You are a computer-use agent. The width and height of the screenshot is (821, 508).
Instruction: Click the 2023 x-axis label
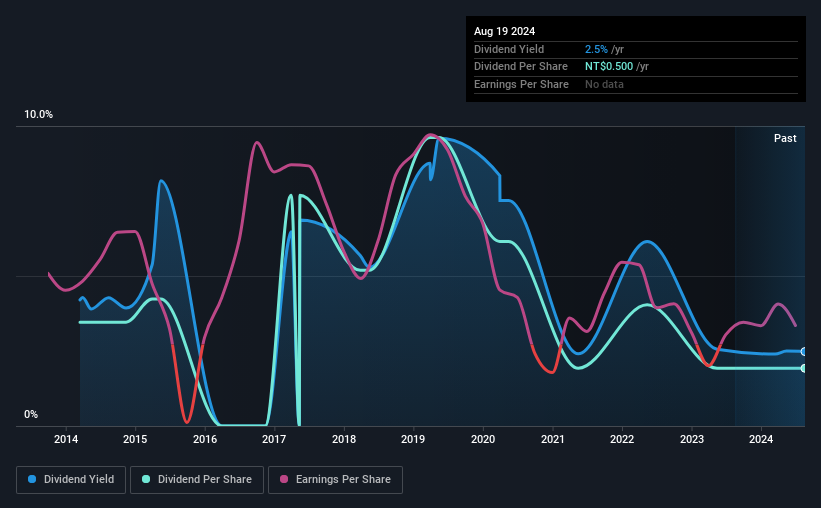point(692,439)
